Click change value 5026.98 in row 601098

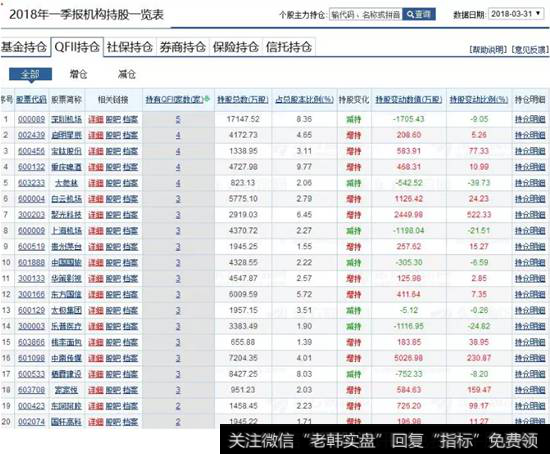point(409,358)
